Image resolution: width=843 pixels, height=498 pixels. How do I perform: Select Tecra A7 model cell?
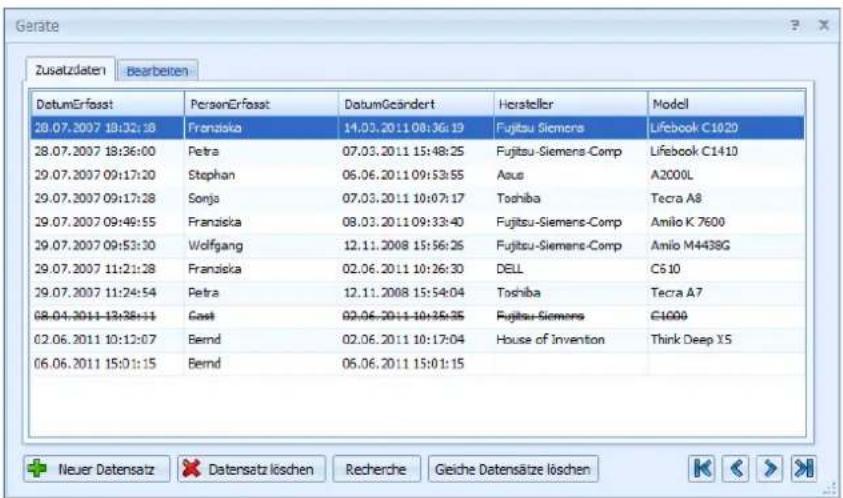[726, 293]
